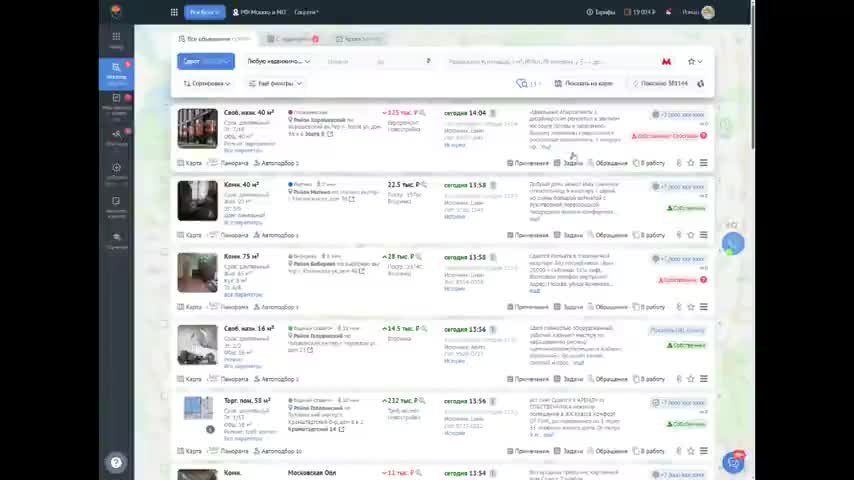854x480 pixels.
Task: Click the help question mark button
Action: tap(116, 463)
